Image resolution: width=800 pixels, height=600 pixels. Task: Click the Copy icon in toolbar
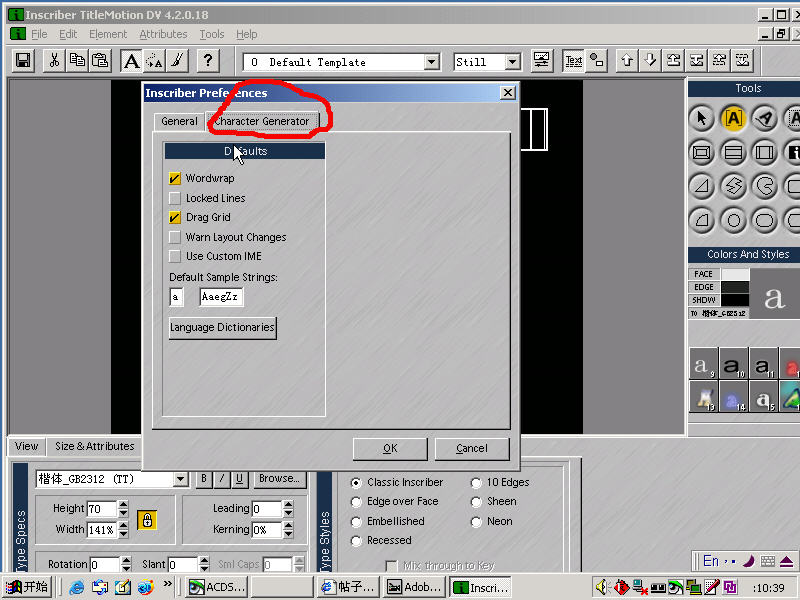77,61
